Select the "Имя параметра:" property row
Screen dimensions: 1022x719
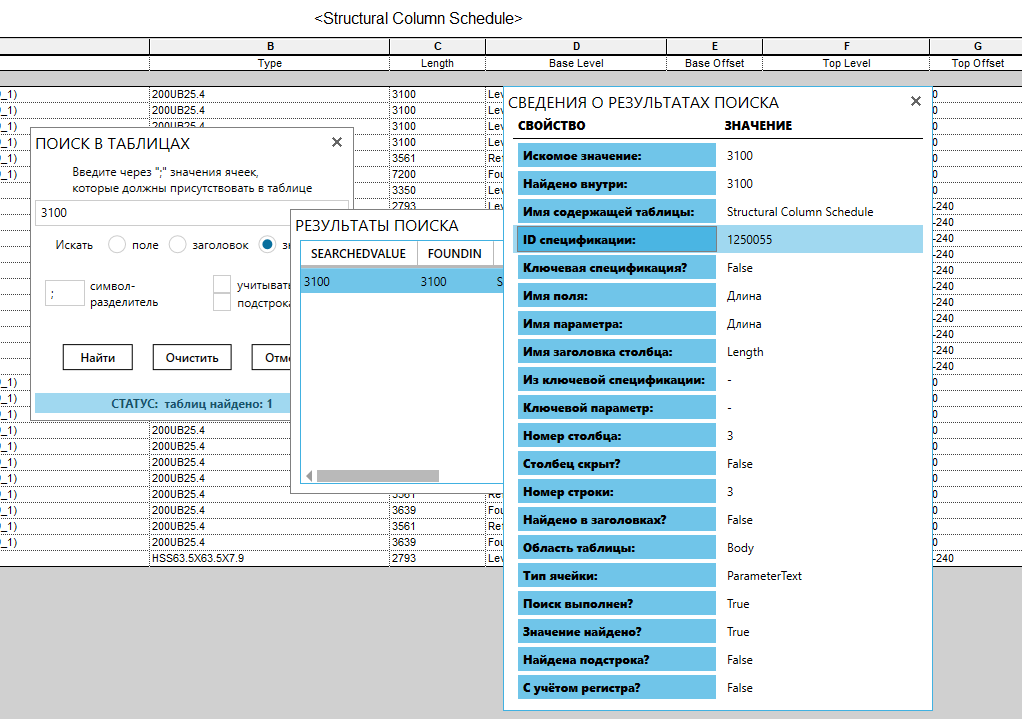click(720, 324)
